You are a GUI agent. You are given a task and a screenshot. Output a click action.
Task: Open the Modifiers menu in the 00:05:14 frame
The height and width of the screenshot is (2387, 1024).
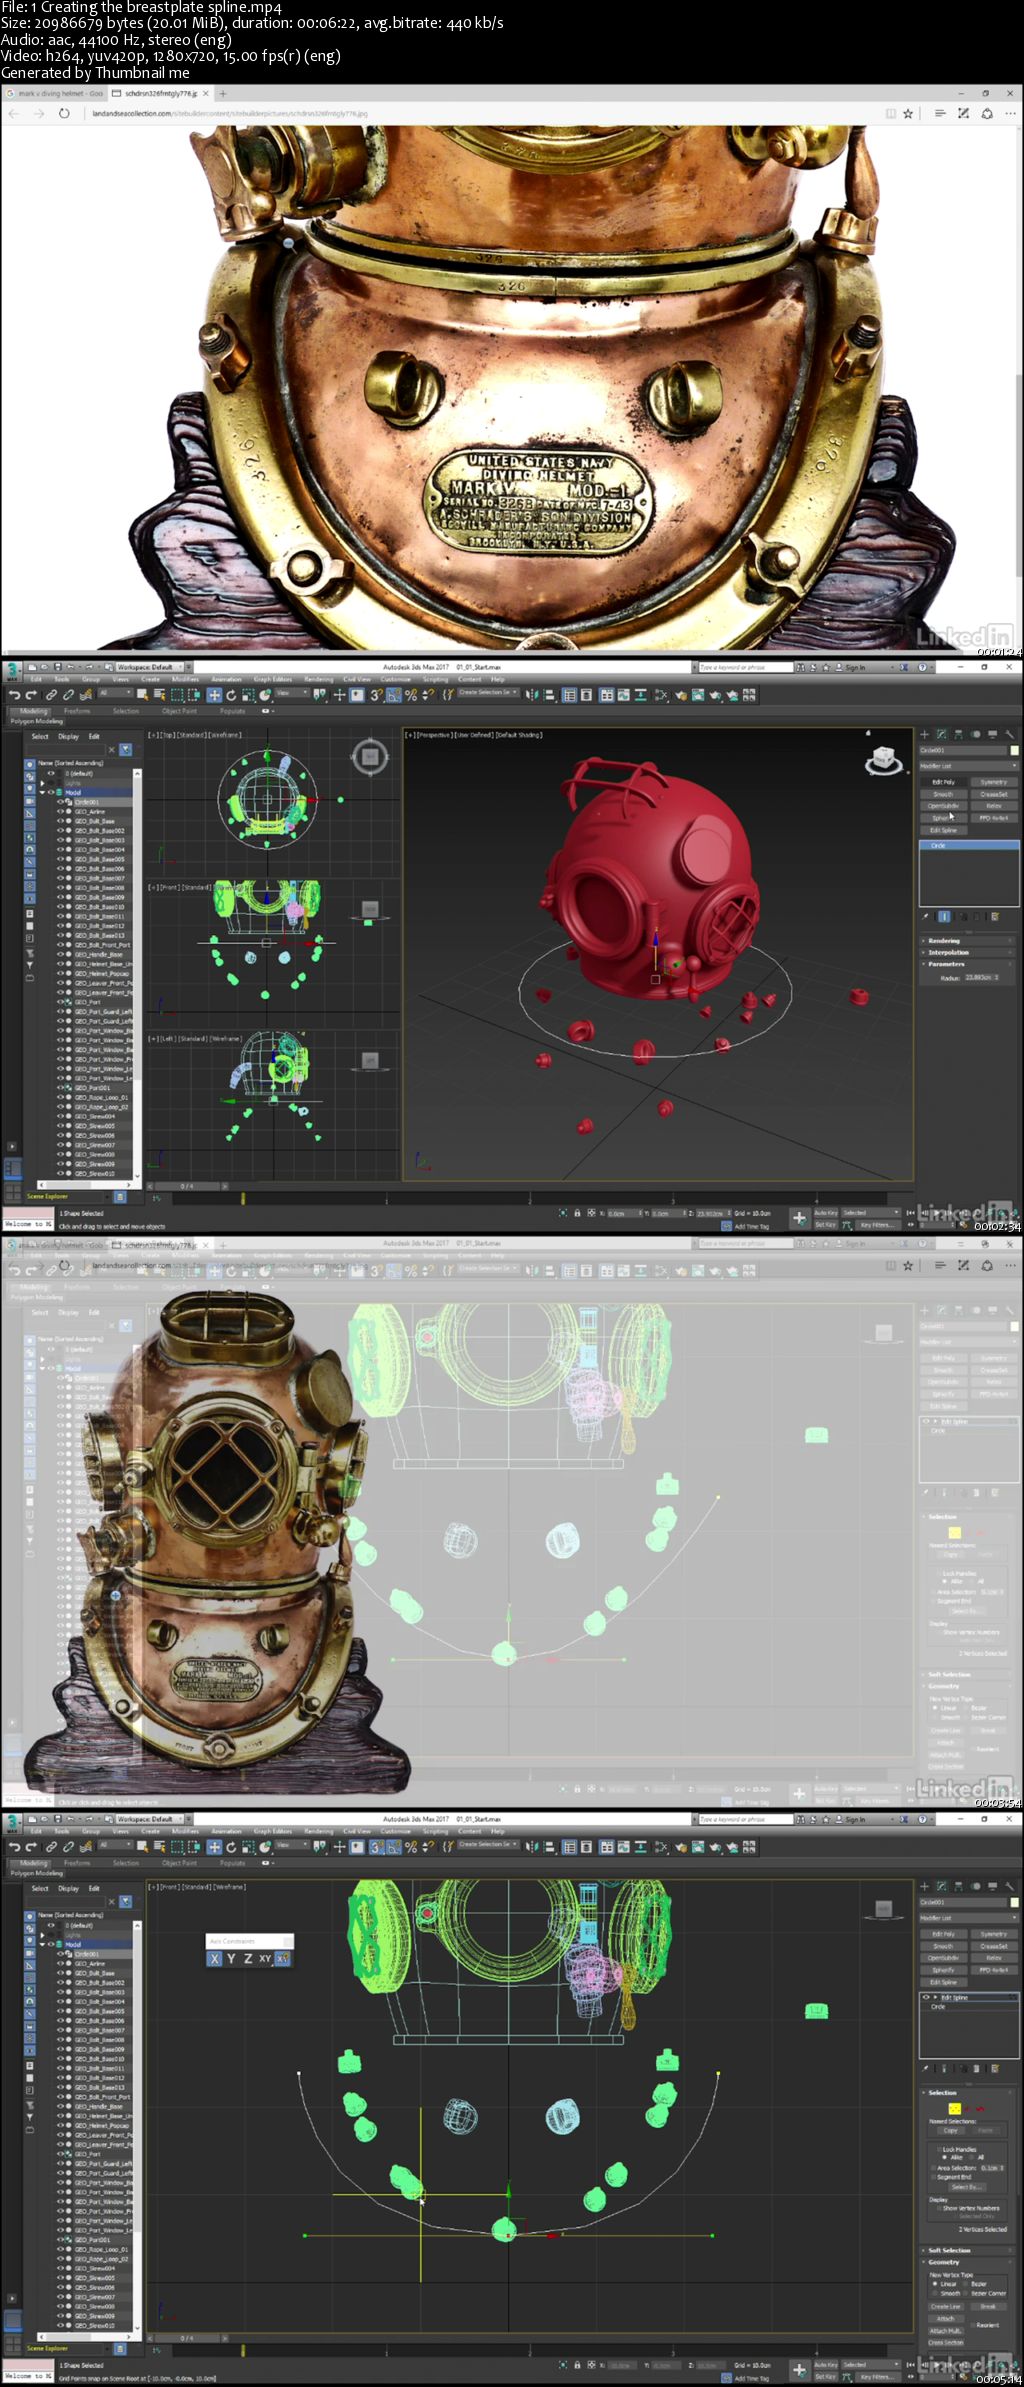click(185, 1831)
